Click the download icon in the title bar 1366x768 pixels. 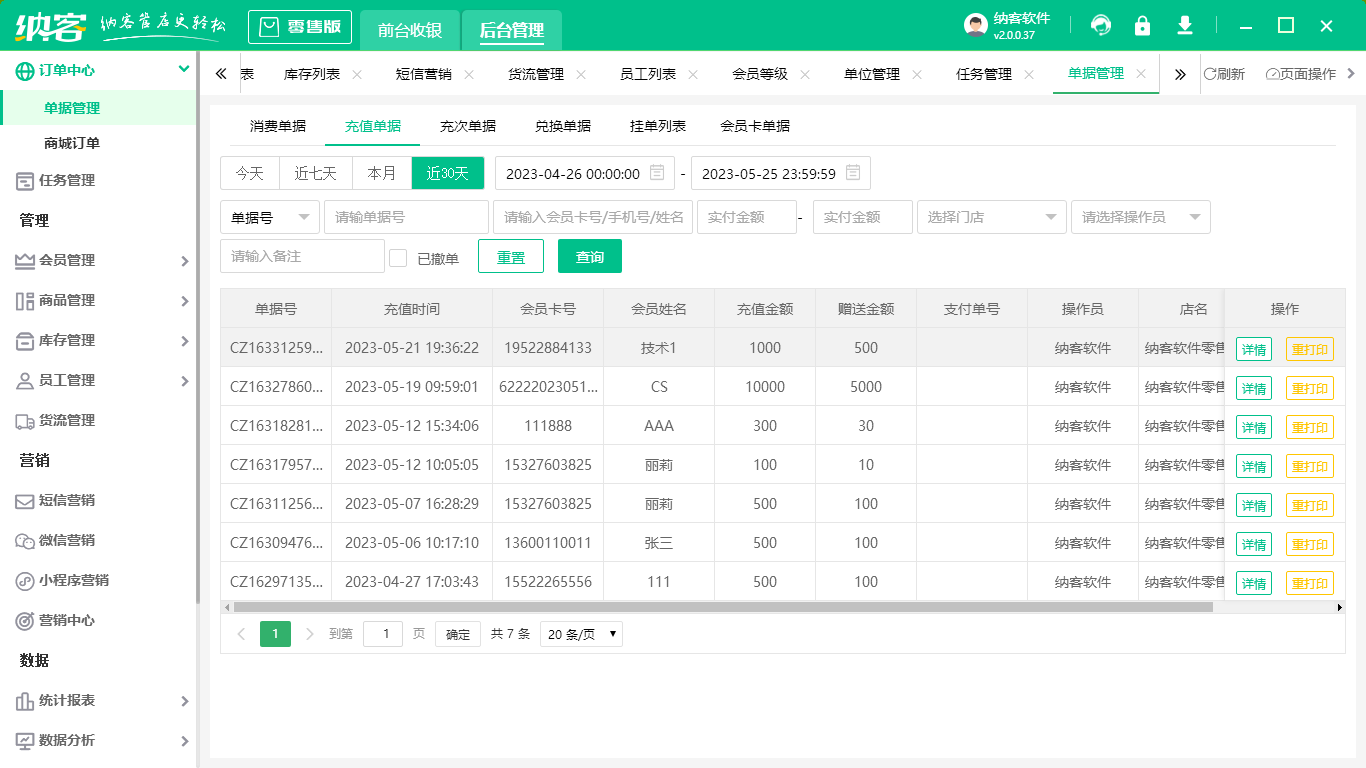(1184, 25)
